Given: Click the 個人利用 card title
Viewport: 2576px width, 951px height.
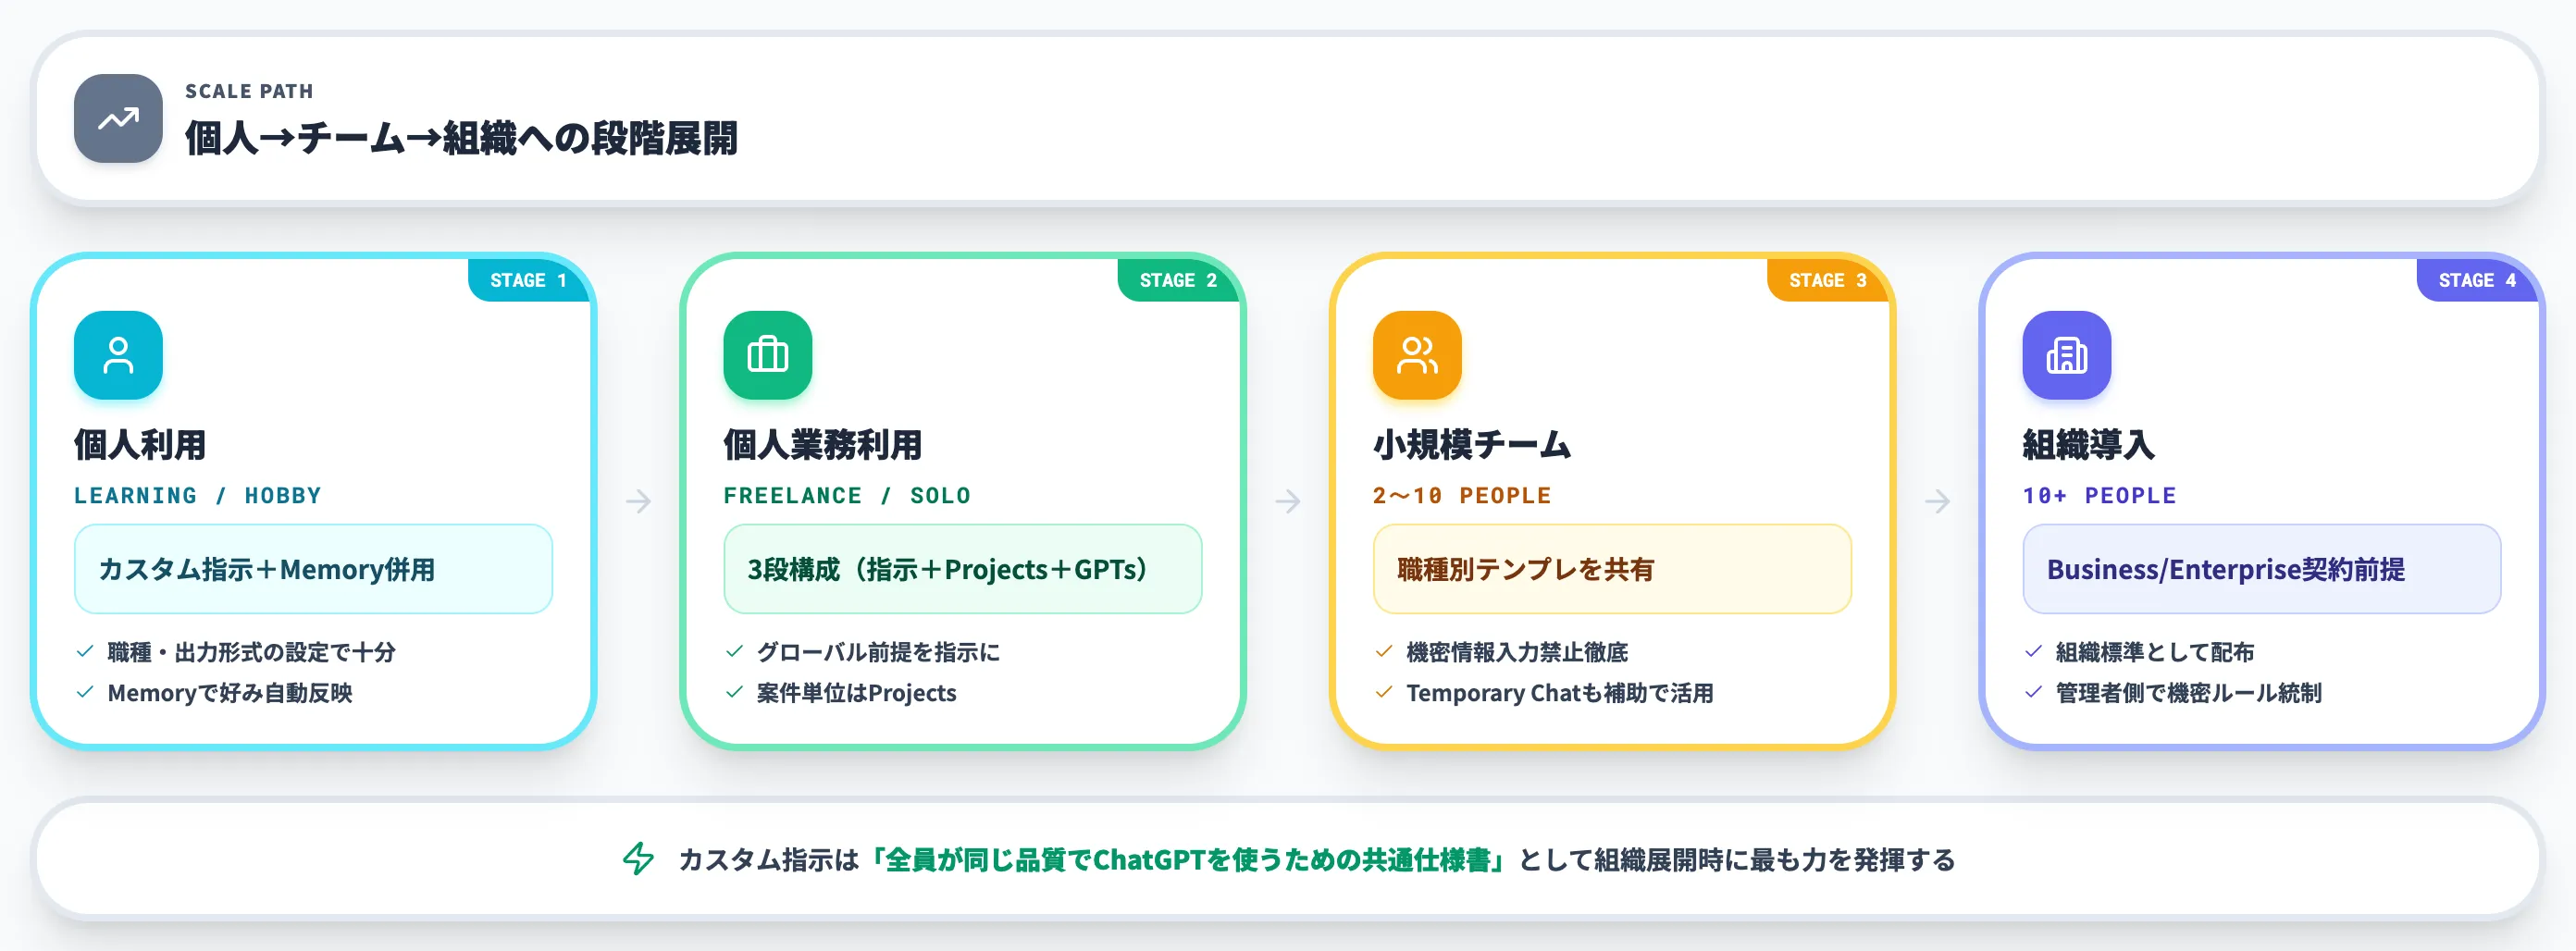Looking at the screenshot, I should (x=140, y=445).
